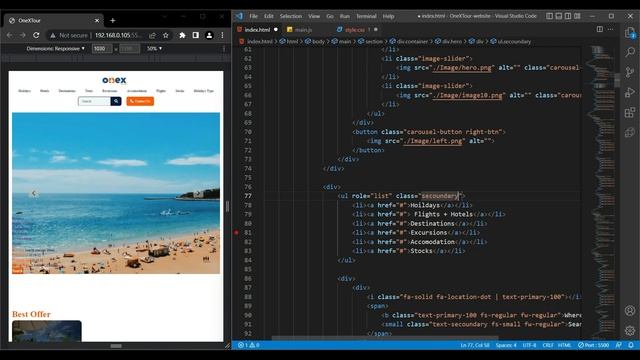This screenshot has height=360, width=640.
Task: Change CRLF end of line sequence
Action: click(x=548, y=345)
